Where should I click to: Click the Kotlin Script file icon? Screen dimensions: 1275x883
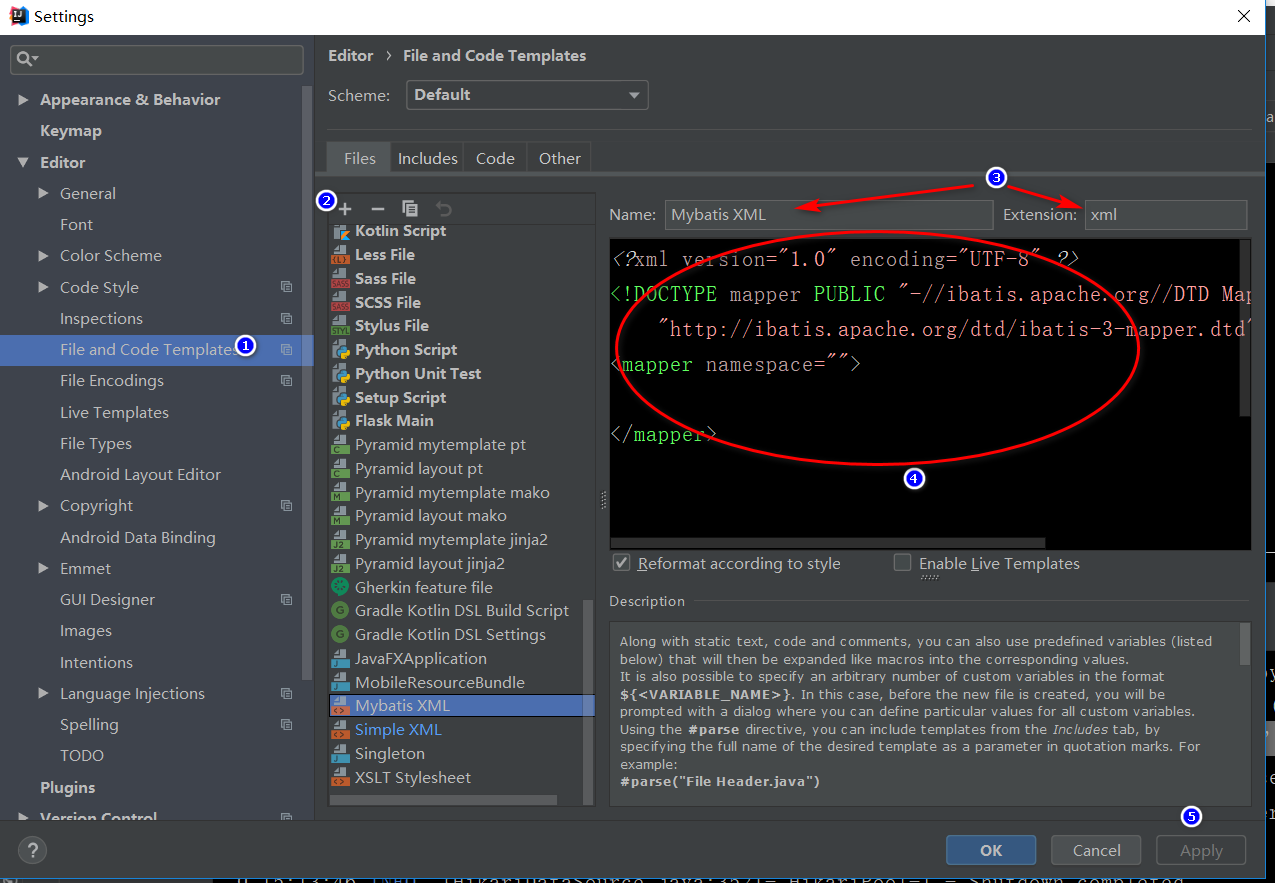(x=340, y=231)
